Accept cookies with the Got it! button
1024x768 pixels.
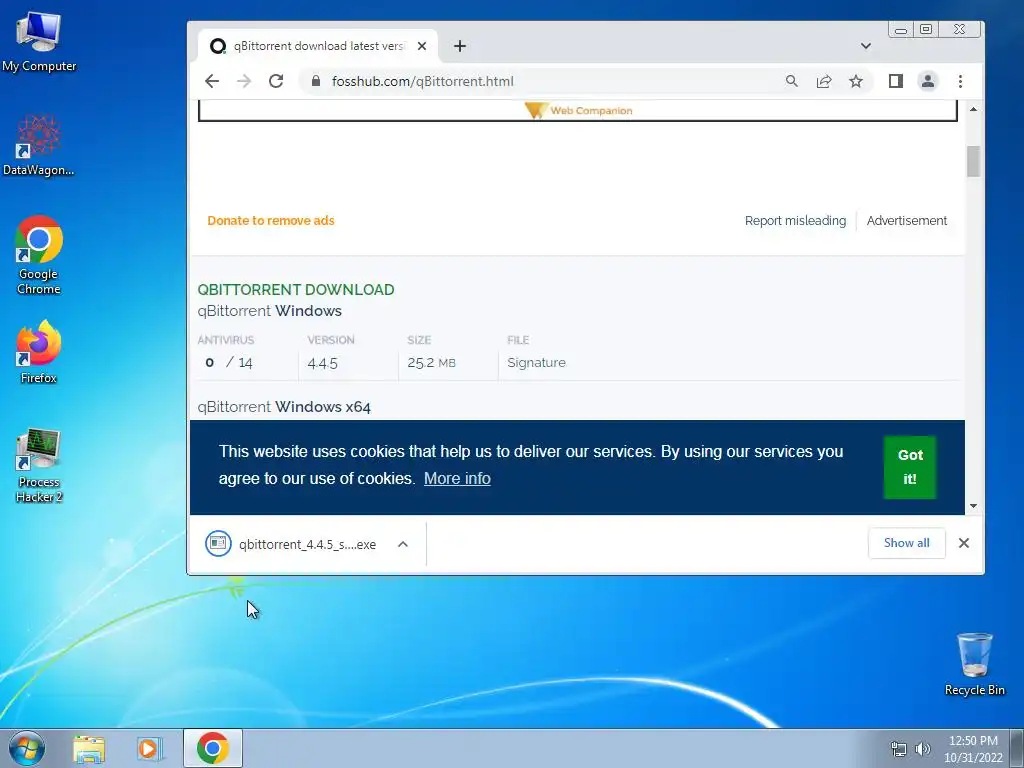tap(910, 467)
